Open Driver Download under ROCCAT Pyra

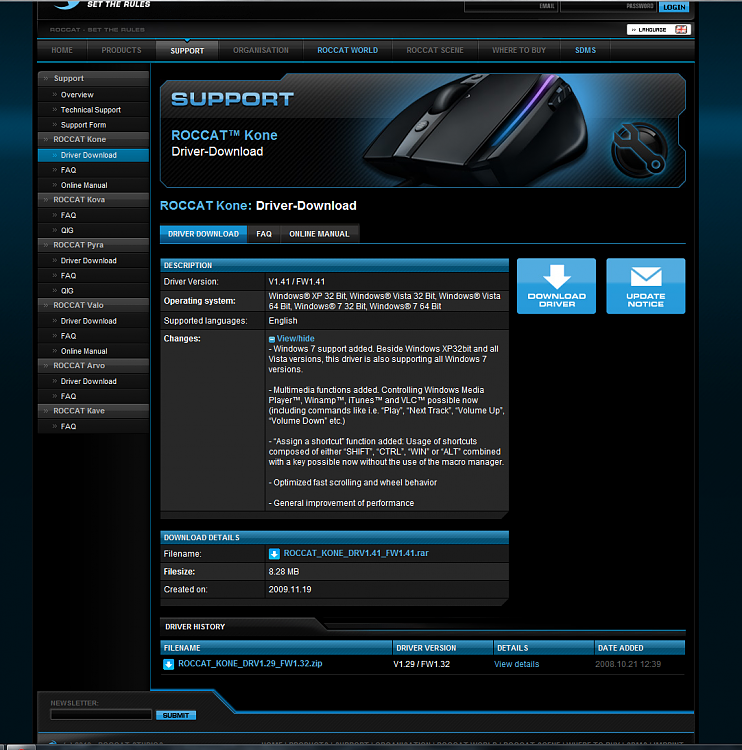(89, 261)
